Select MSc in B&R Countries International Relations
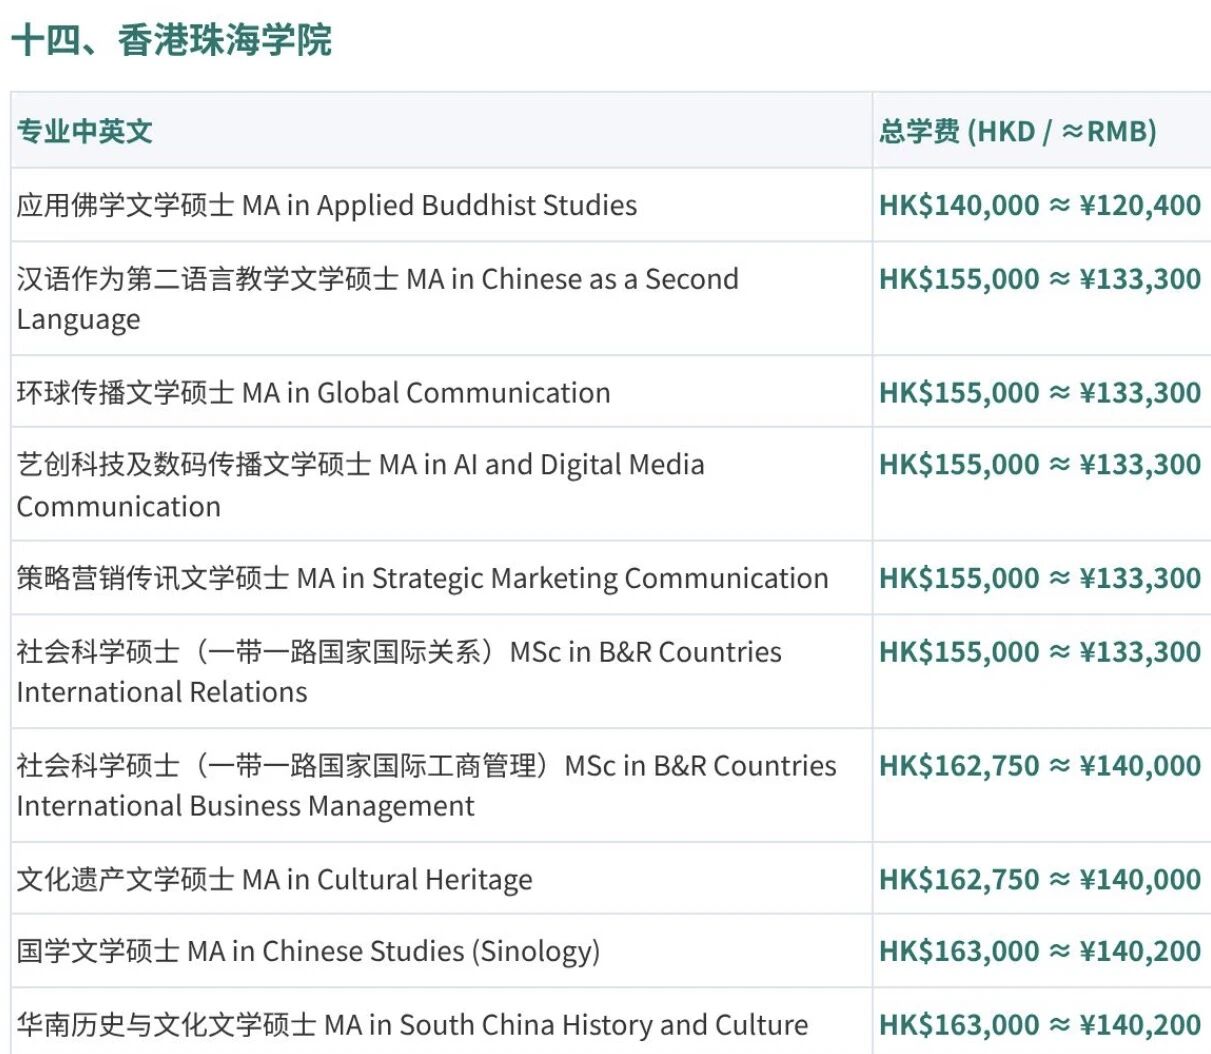This screenshot has width=1211, height=1054. click(x=400, y=671)
